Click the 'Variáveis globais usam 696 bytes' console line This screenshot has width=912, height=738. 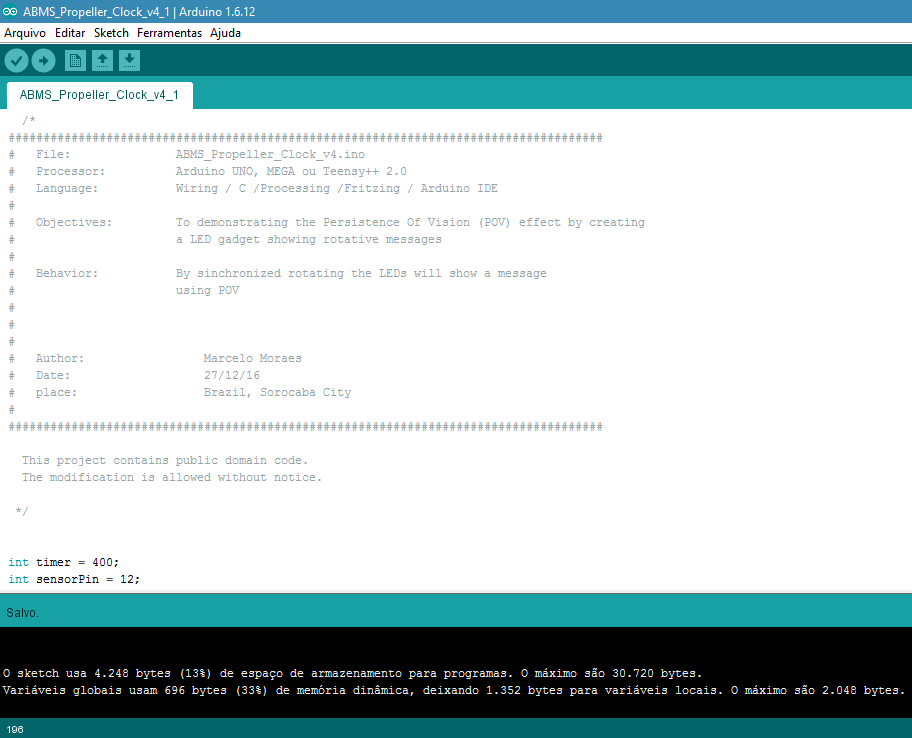tap(454, 690)
